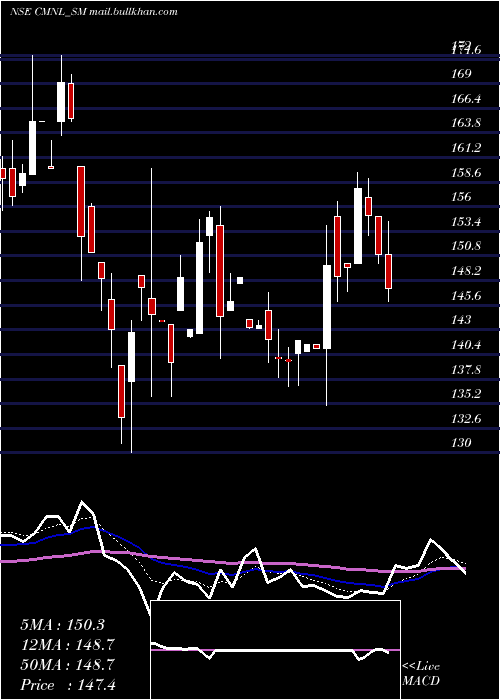Click the 130 price axis label
The height and width of the screenshot is (700, 500).
pos(461,443)
